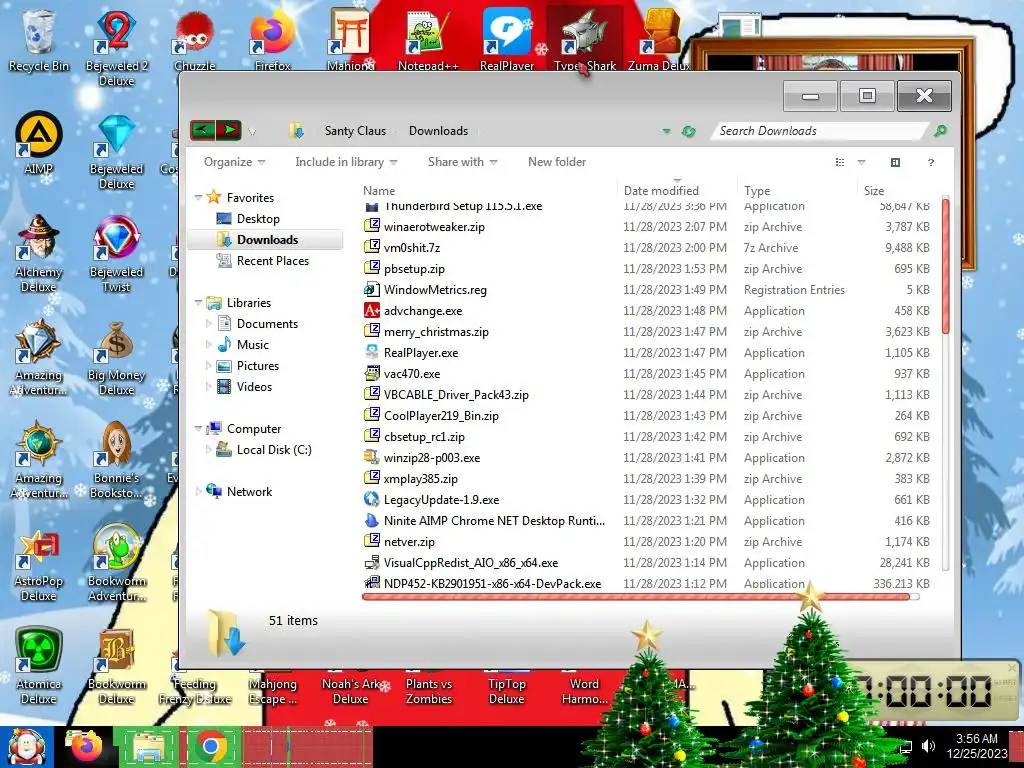Select Desktop under Favorites
This screenshot has height=768, width=1024.
click(x=258, y=219)
